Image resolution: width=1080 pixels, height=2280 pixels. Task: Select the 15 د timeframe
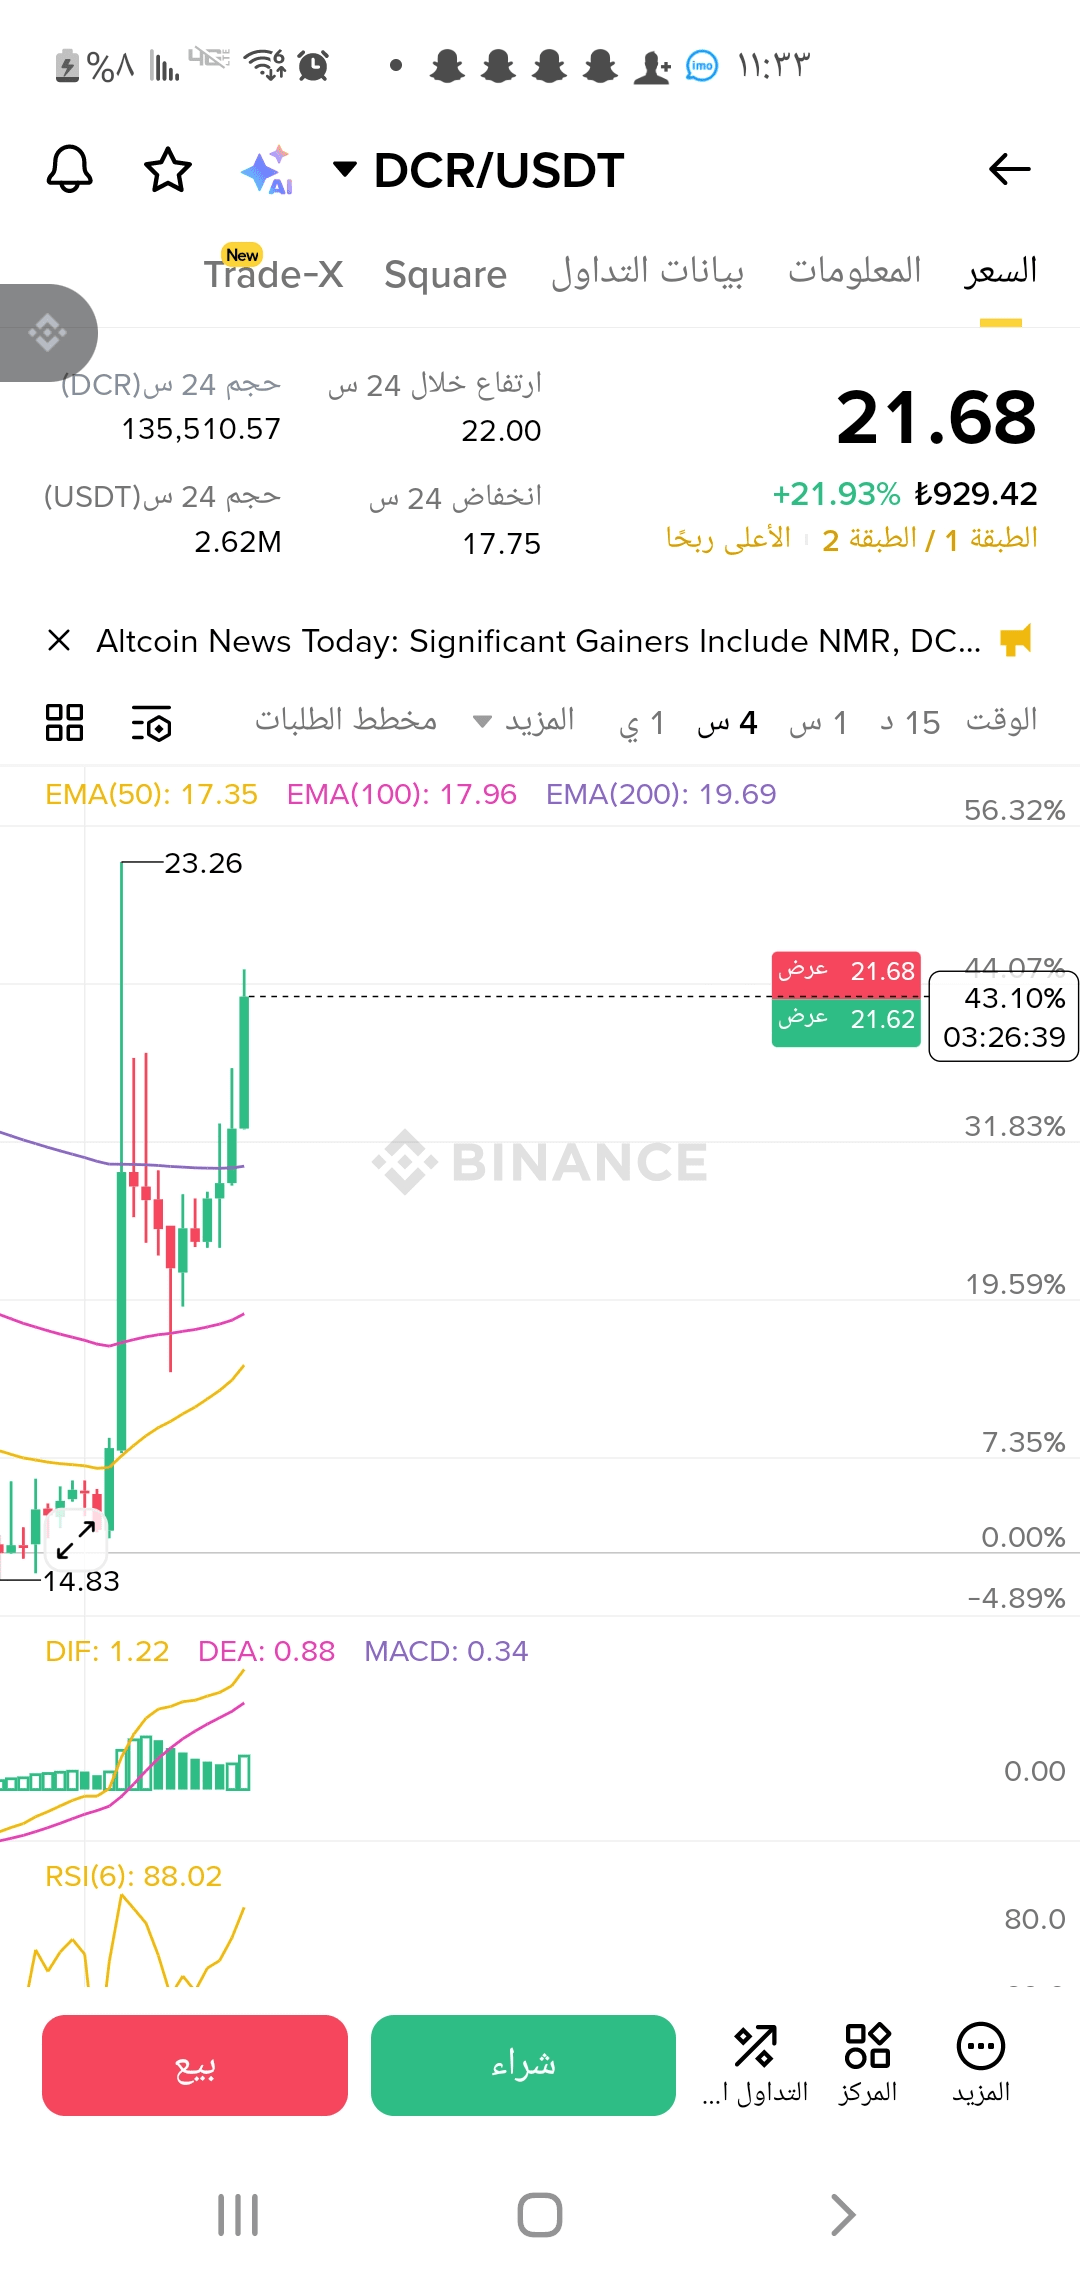tap(910, 723)
